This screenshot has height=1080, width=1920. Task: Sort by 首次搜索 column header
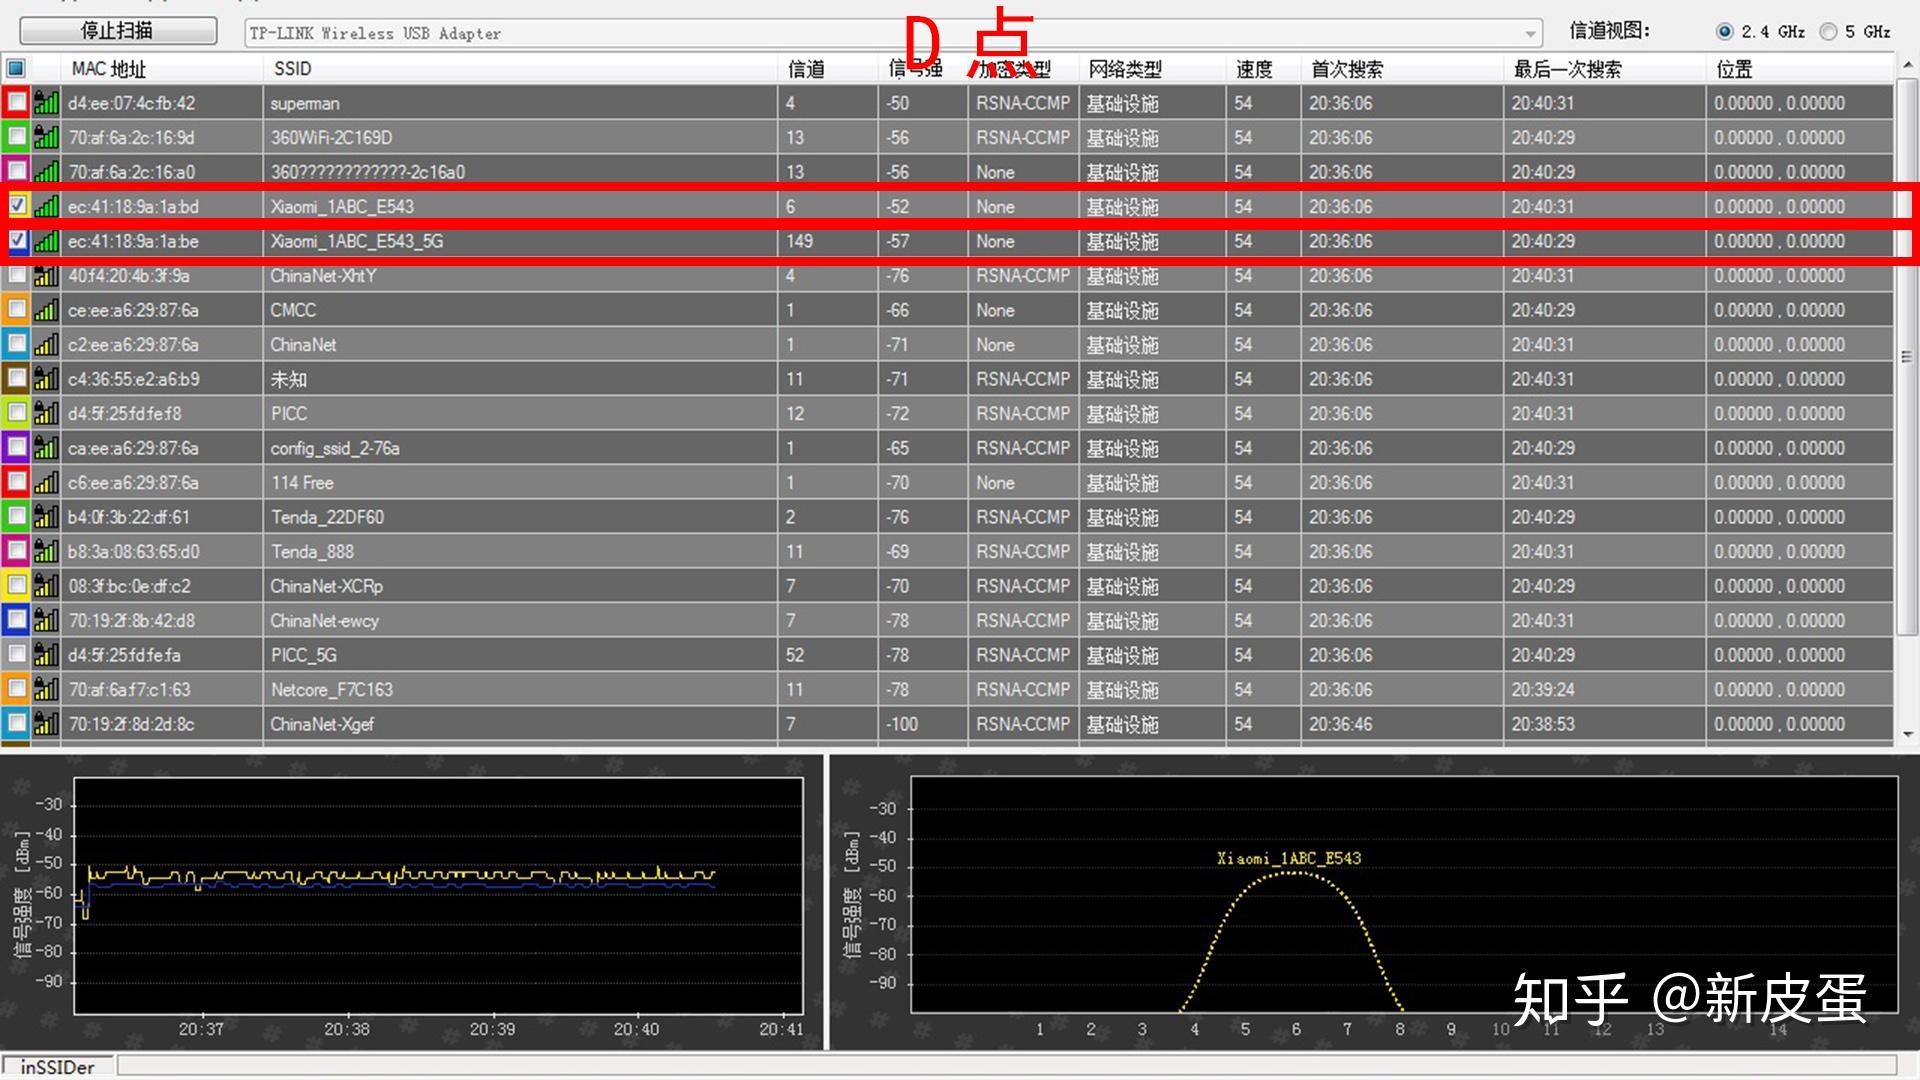pyautogui.click(x=1403, y=68)
